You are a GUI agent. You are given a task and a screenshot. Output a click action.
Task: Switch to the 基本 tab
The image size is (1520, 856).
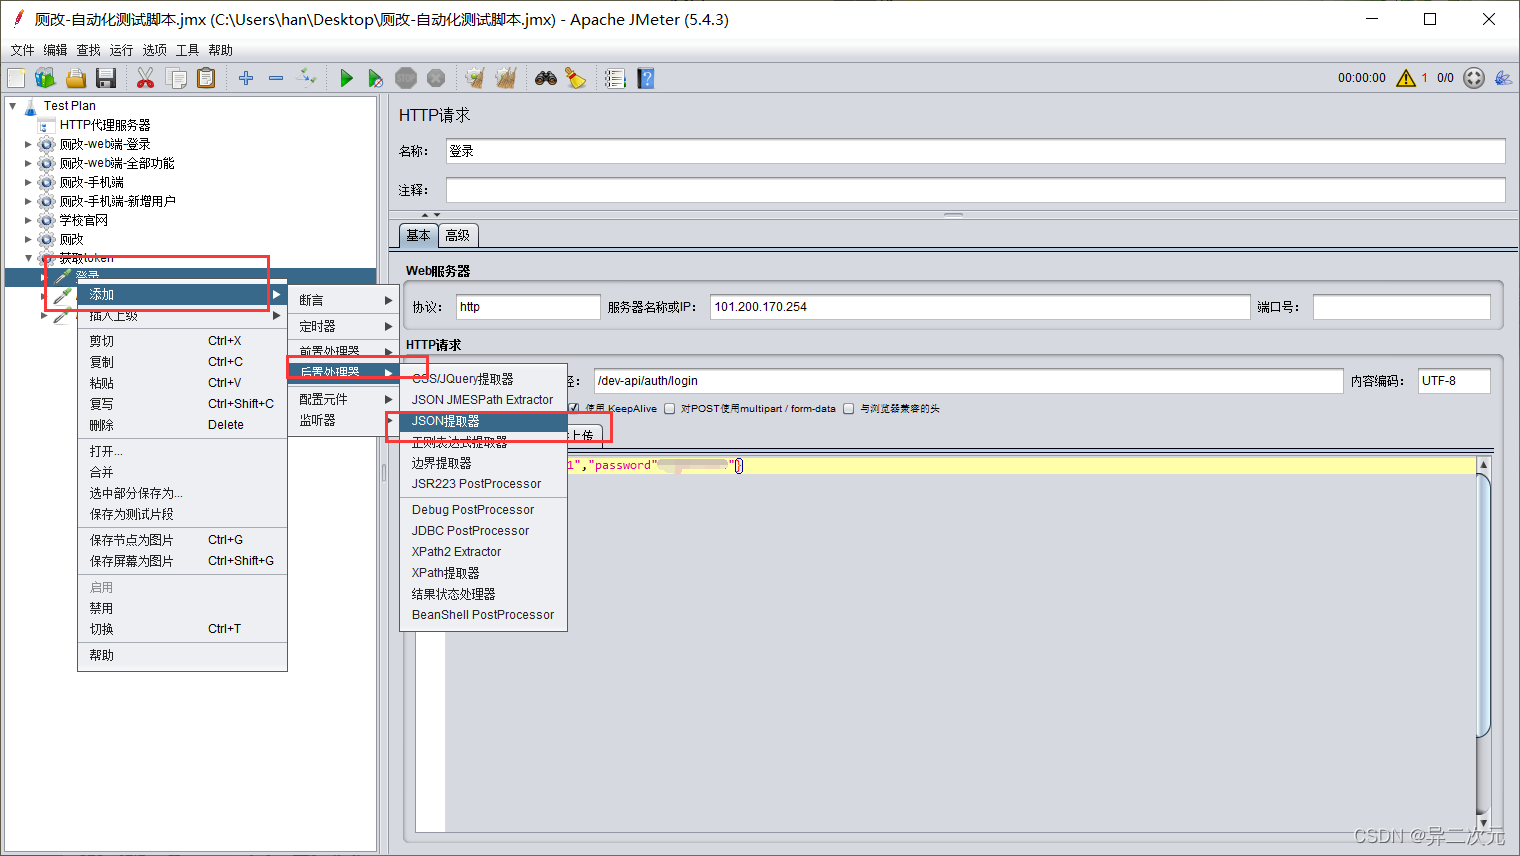[x=418, y=235]
